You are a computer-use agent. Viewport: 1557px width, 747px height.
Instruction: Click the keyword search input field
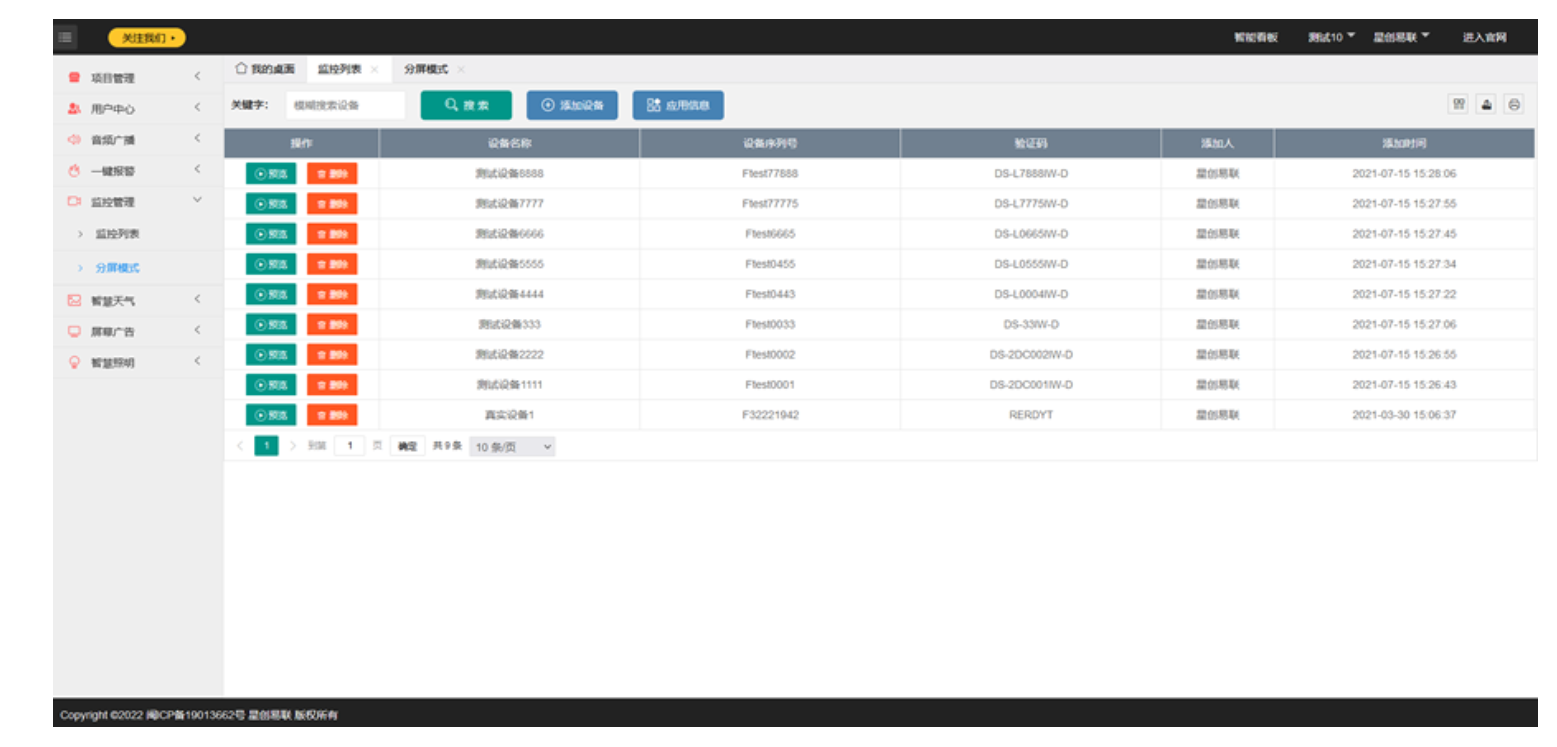345,105
